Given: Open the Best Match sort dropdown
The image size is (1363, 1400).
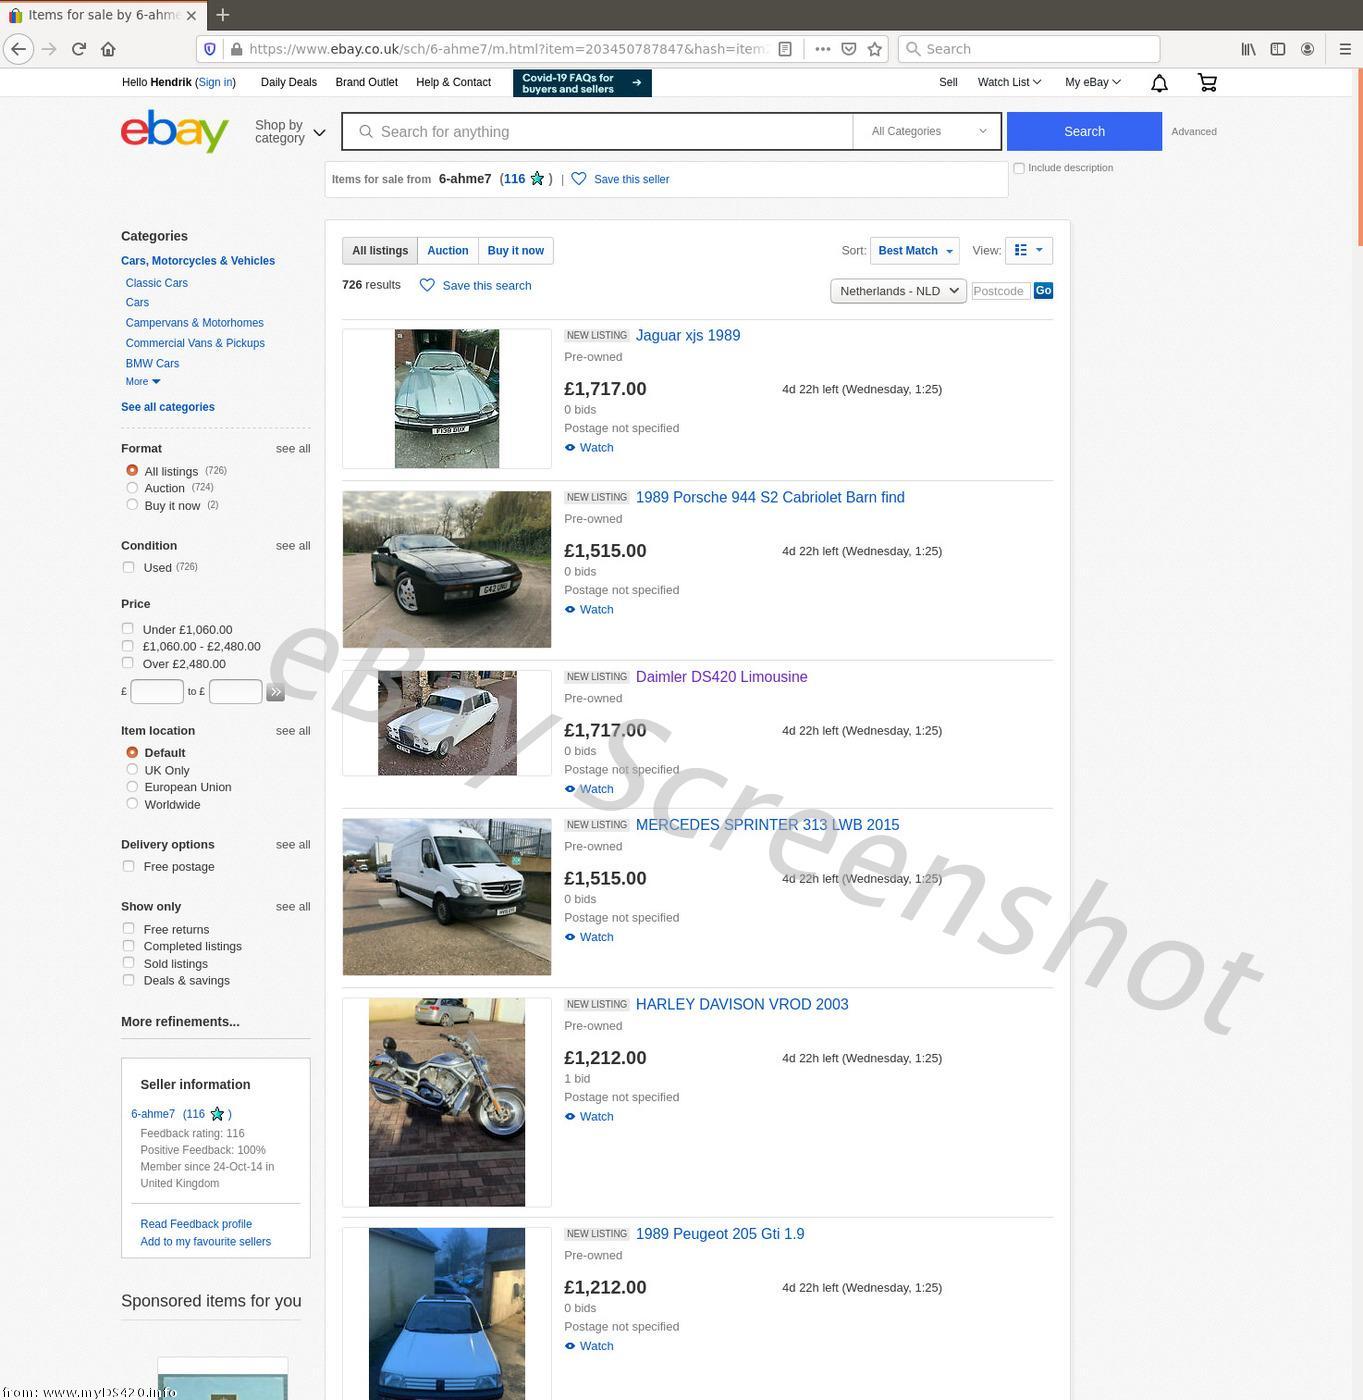Looking at the screenshot, I should (914, 251).
